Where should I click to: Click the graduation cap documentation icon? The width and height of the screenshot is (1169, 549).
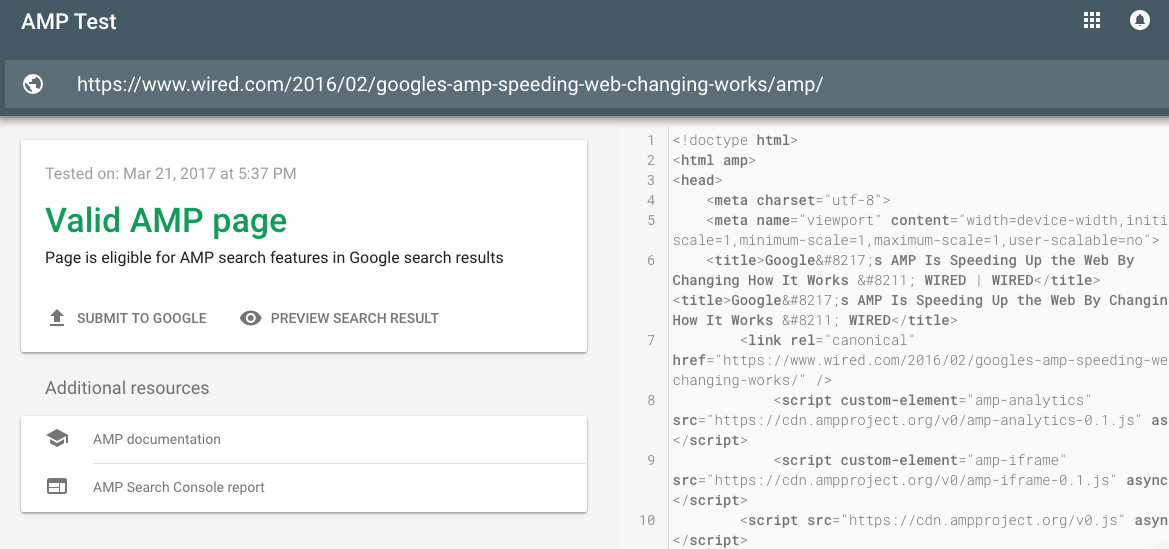[x=57, y=439]
